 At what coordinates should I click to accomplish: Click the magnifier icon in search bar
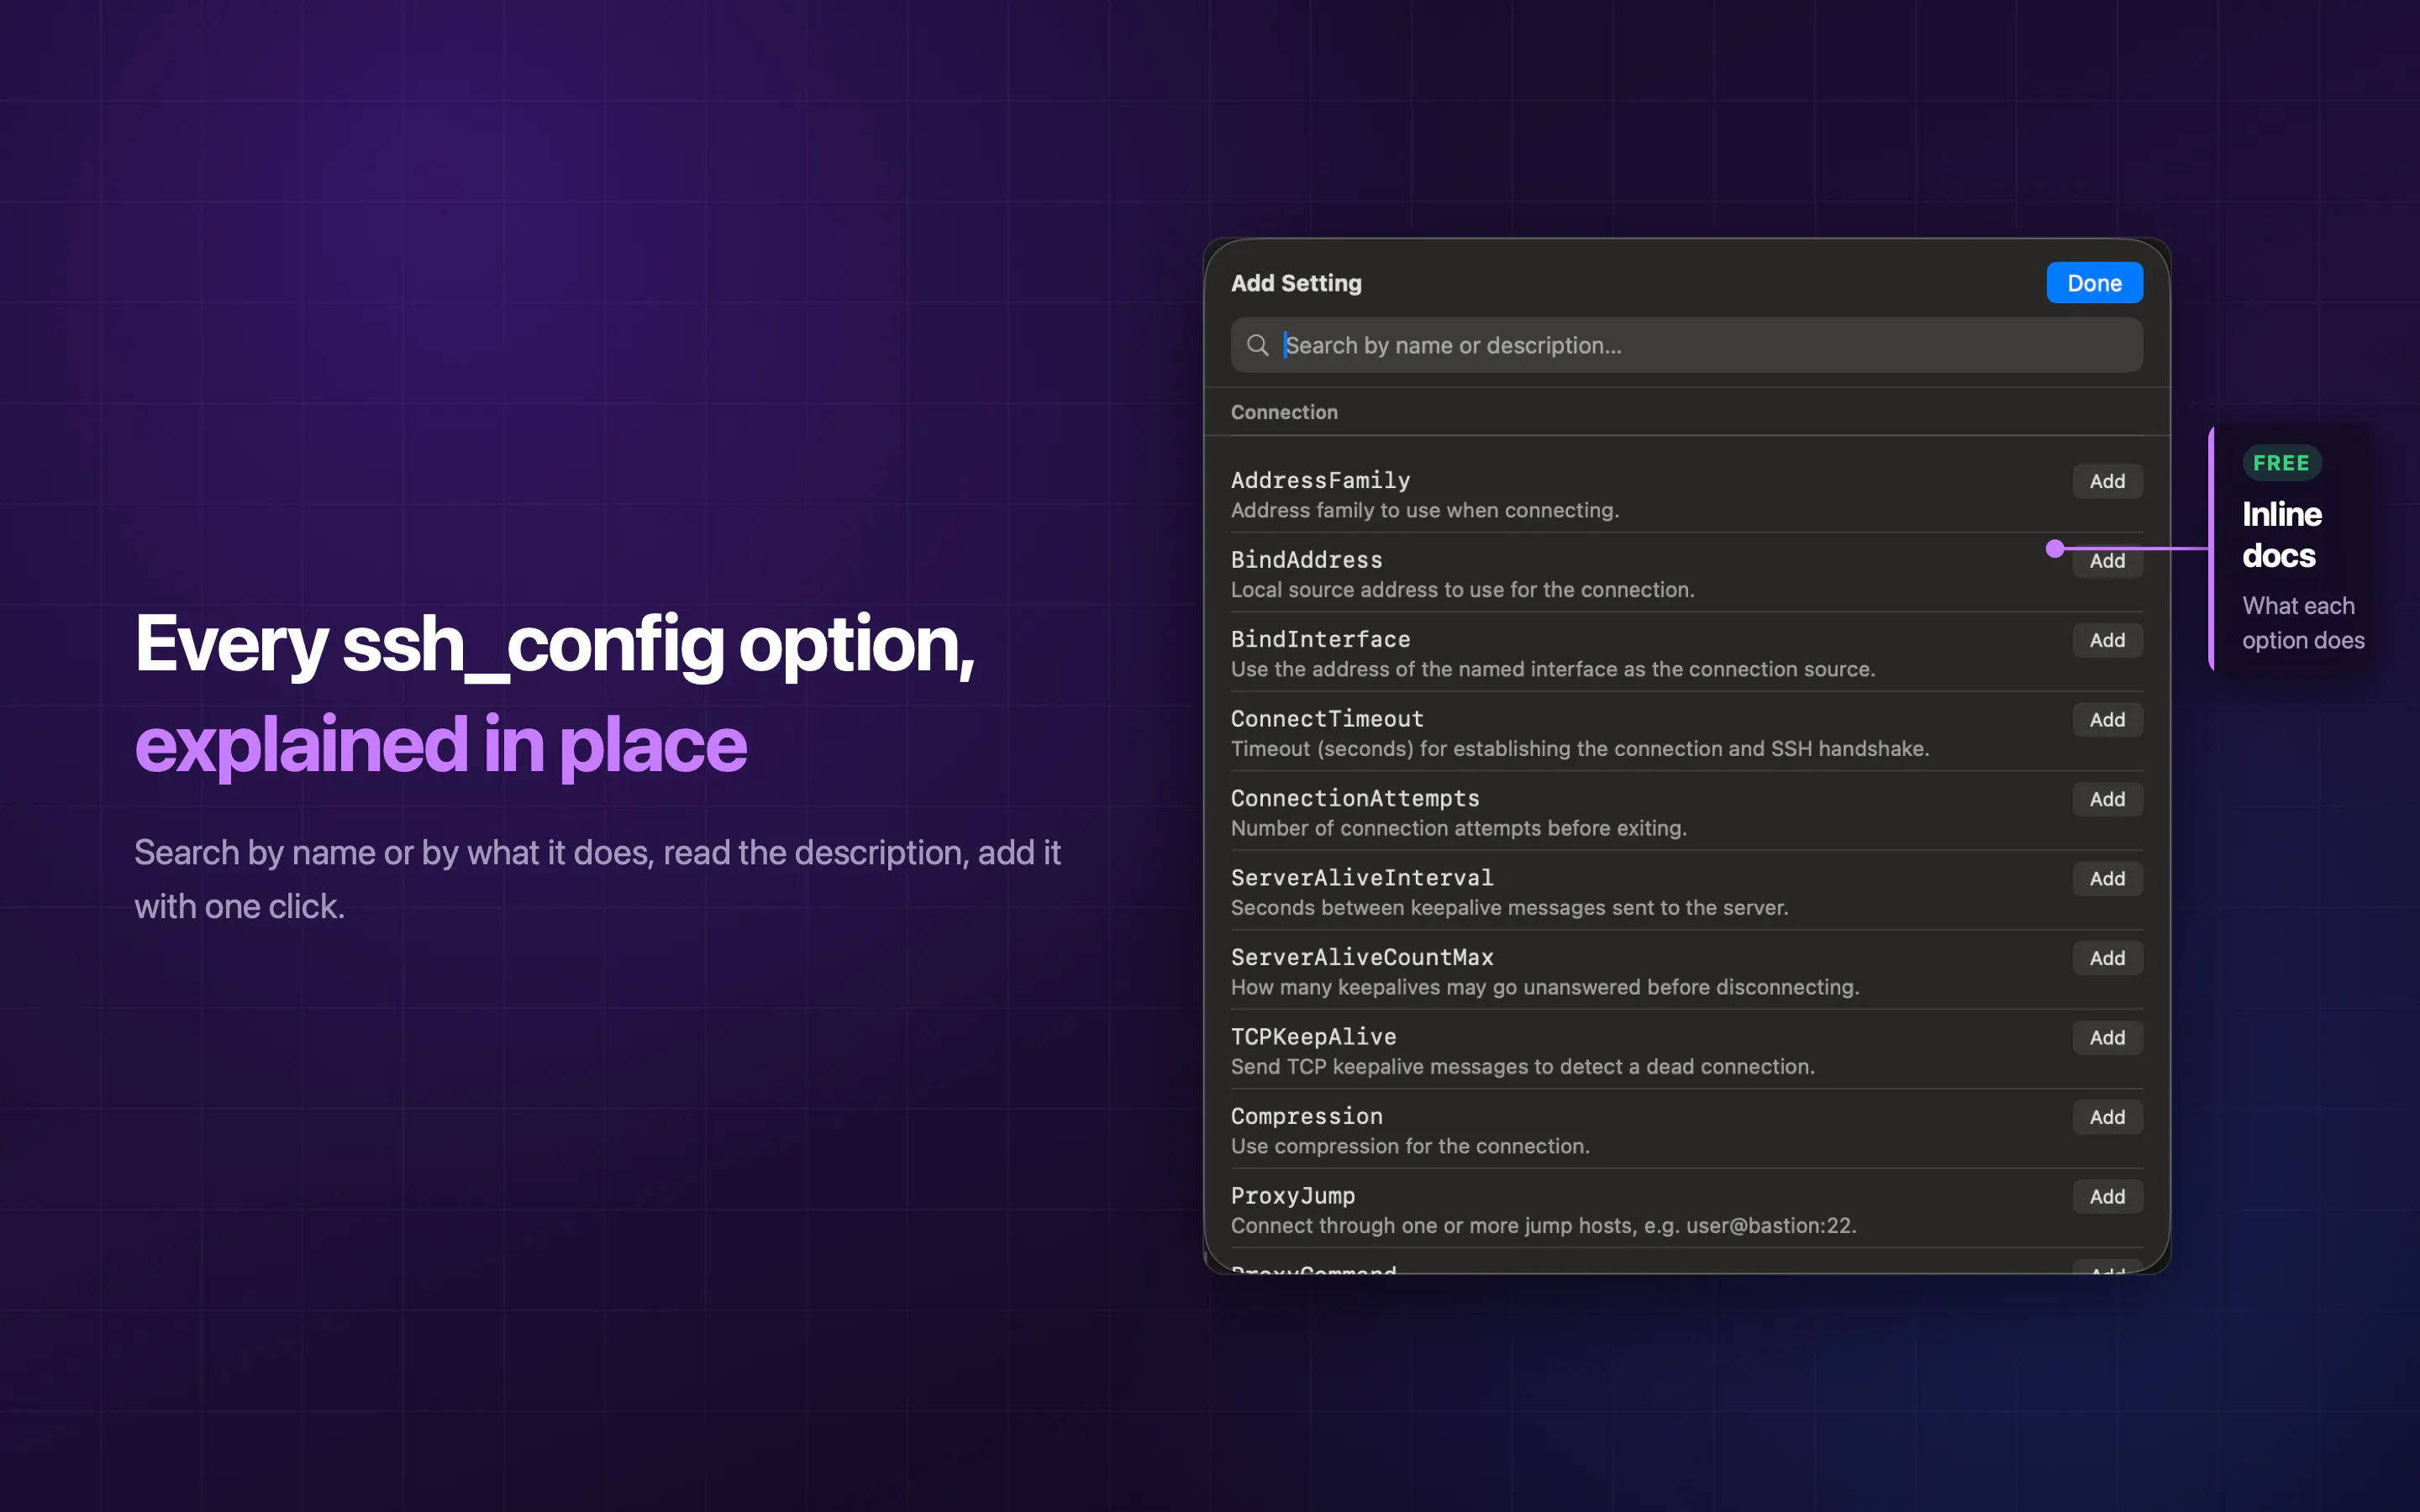click(x=1257, y=345)
